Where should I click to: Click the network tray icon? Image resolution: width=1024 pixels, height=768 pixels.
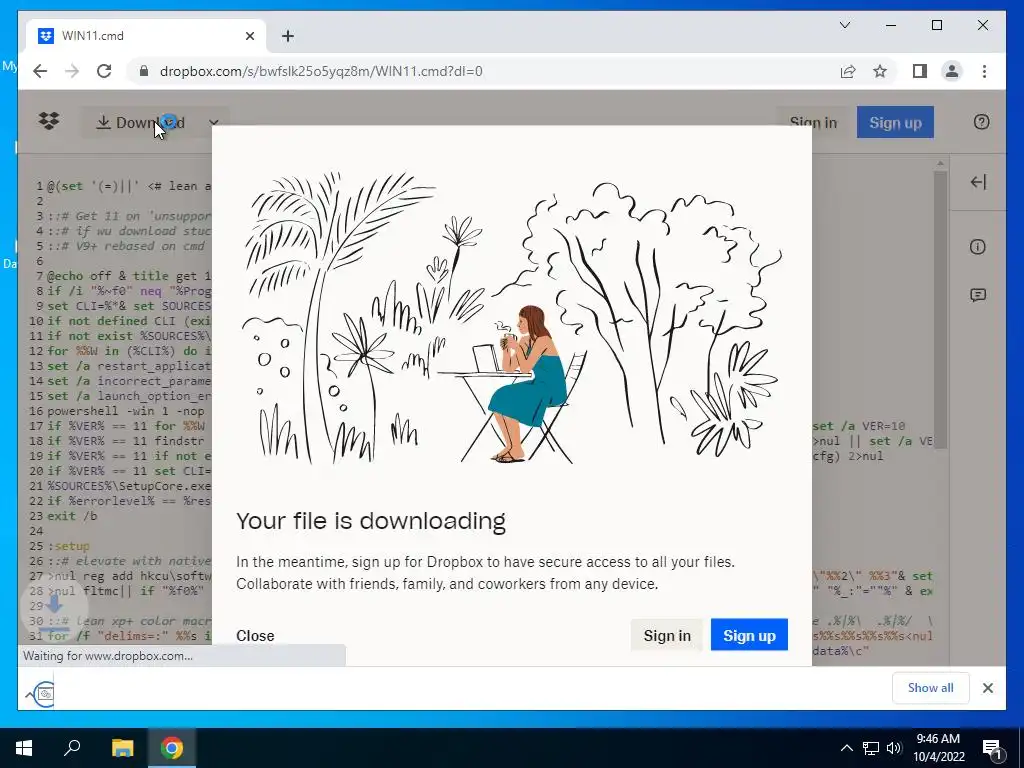871,748
